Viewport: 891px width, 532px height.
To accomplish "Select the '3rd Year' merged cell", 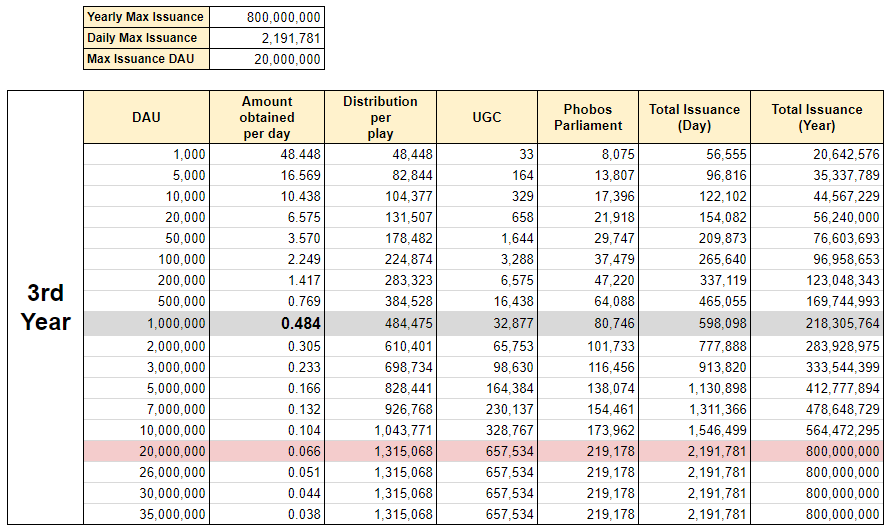I will 47,307.
